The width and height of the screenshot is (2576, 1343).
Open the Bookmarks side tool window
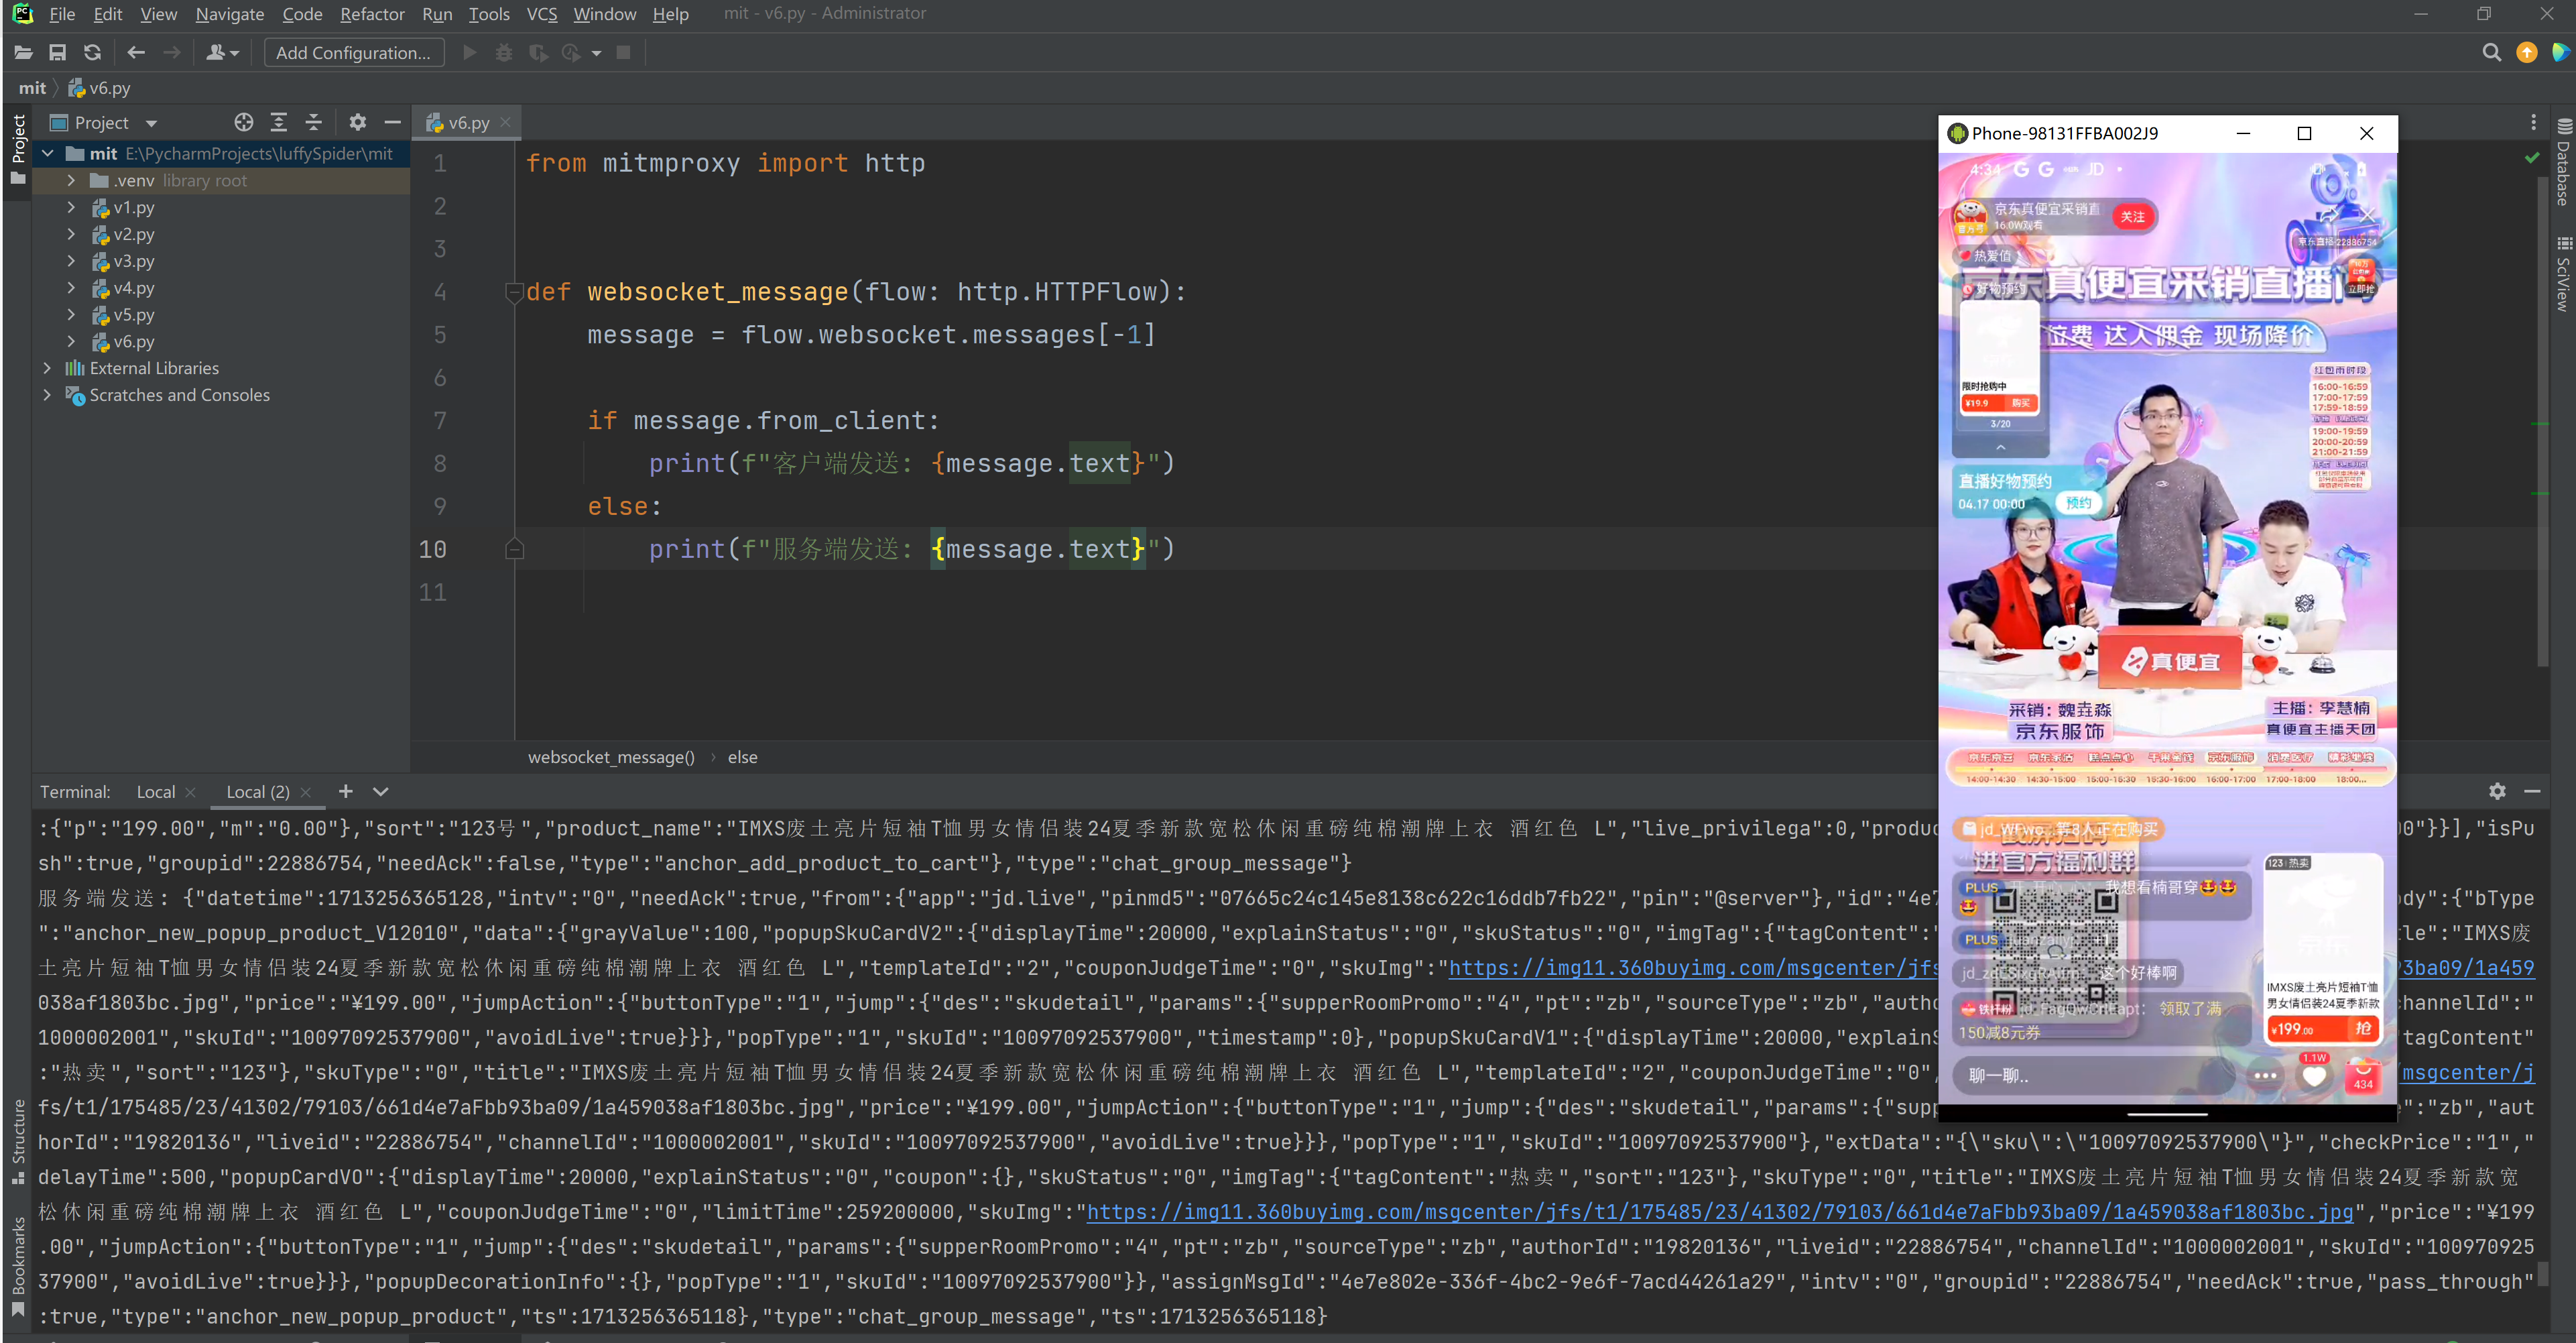pyautogui.click(x=17, y=1266)
